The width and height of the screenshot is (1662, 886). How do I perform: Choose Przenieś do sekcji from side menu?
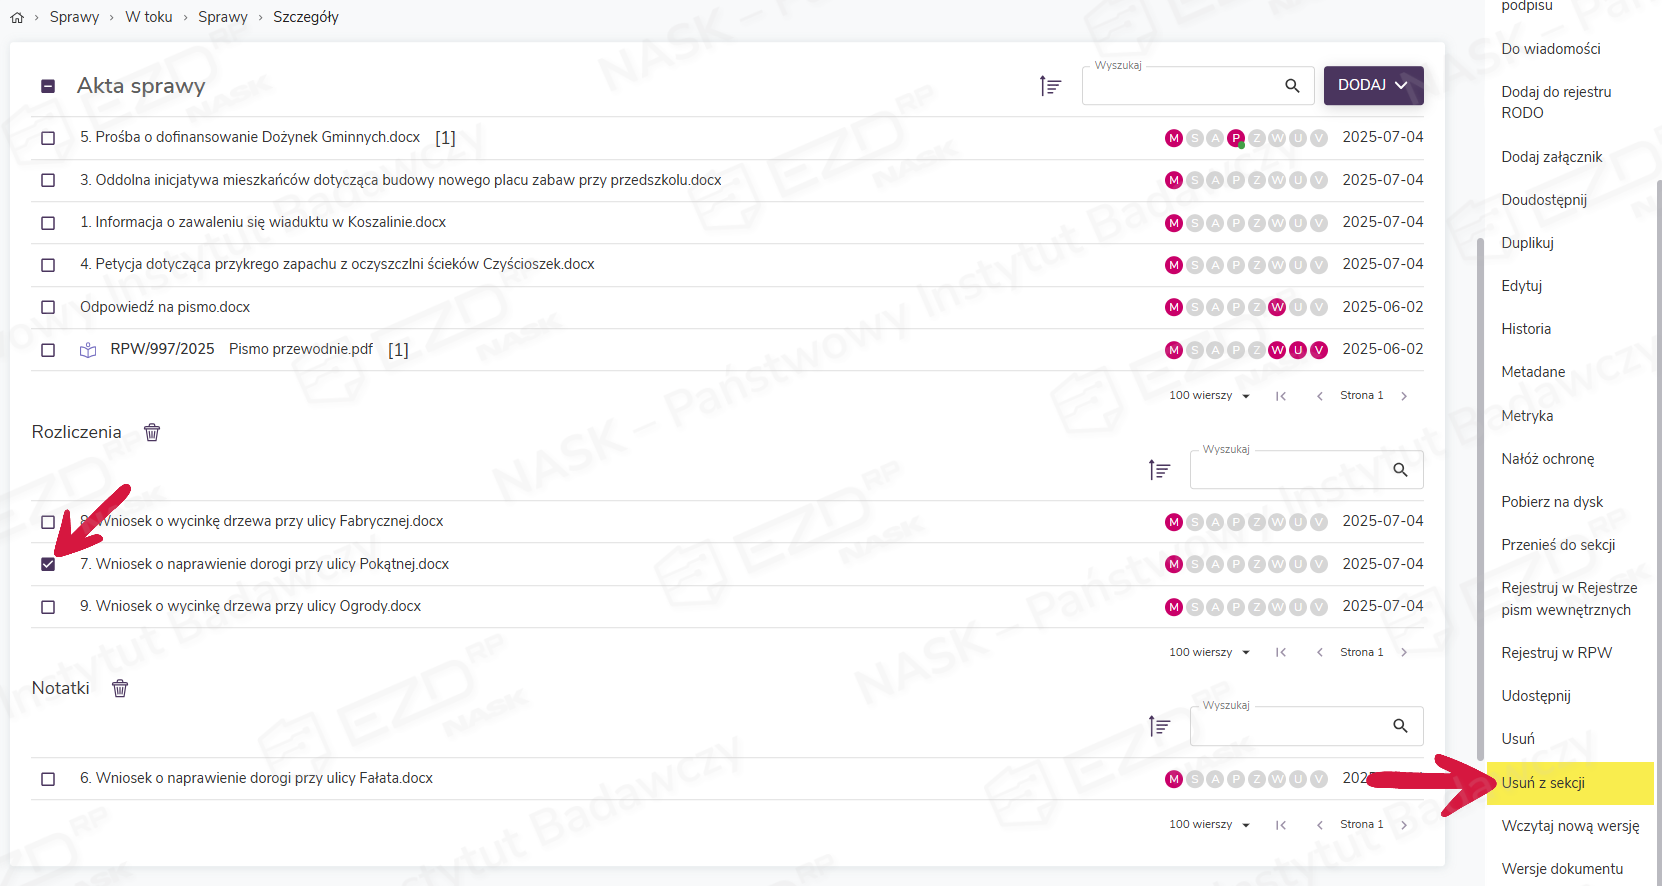coord(1558,545)
